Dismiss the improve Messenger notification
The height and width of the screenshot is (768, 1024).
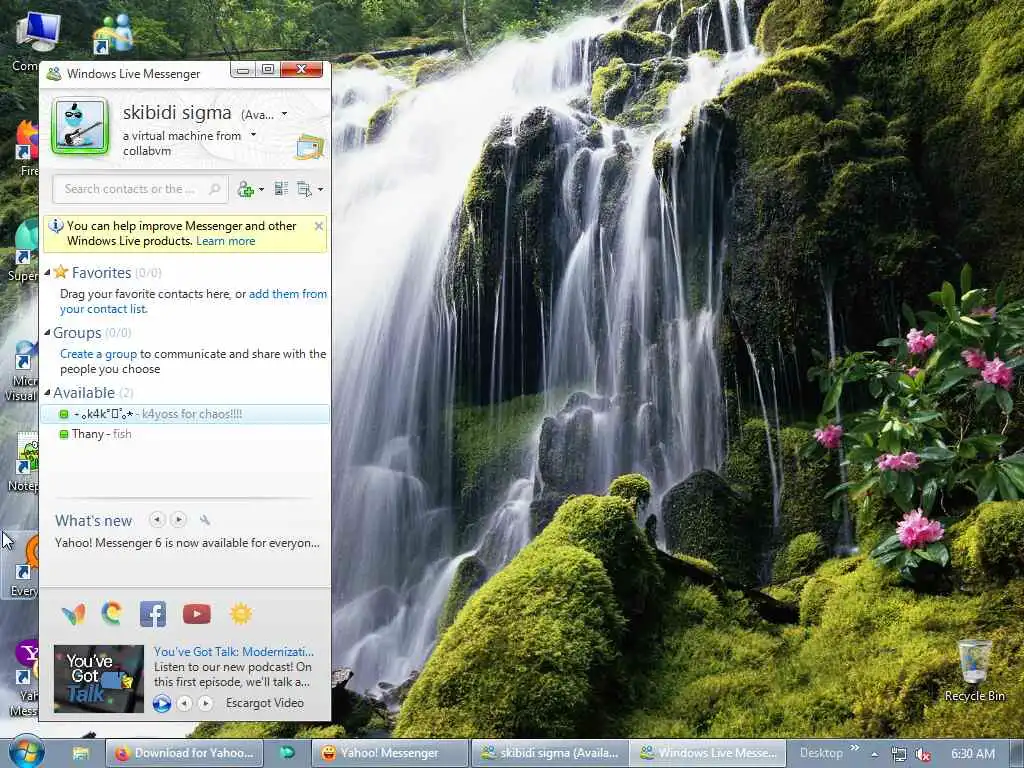click(x=319, y=226)
